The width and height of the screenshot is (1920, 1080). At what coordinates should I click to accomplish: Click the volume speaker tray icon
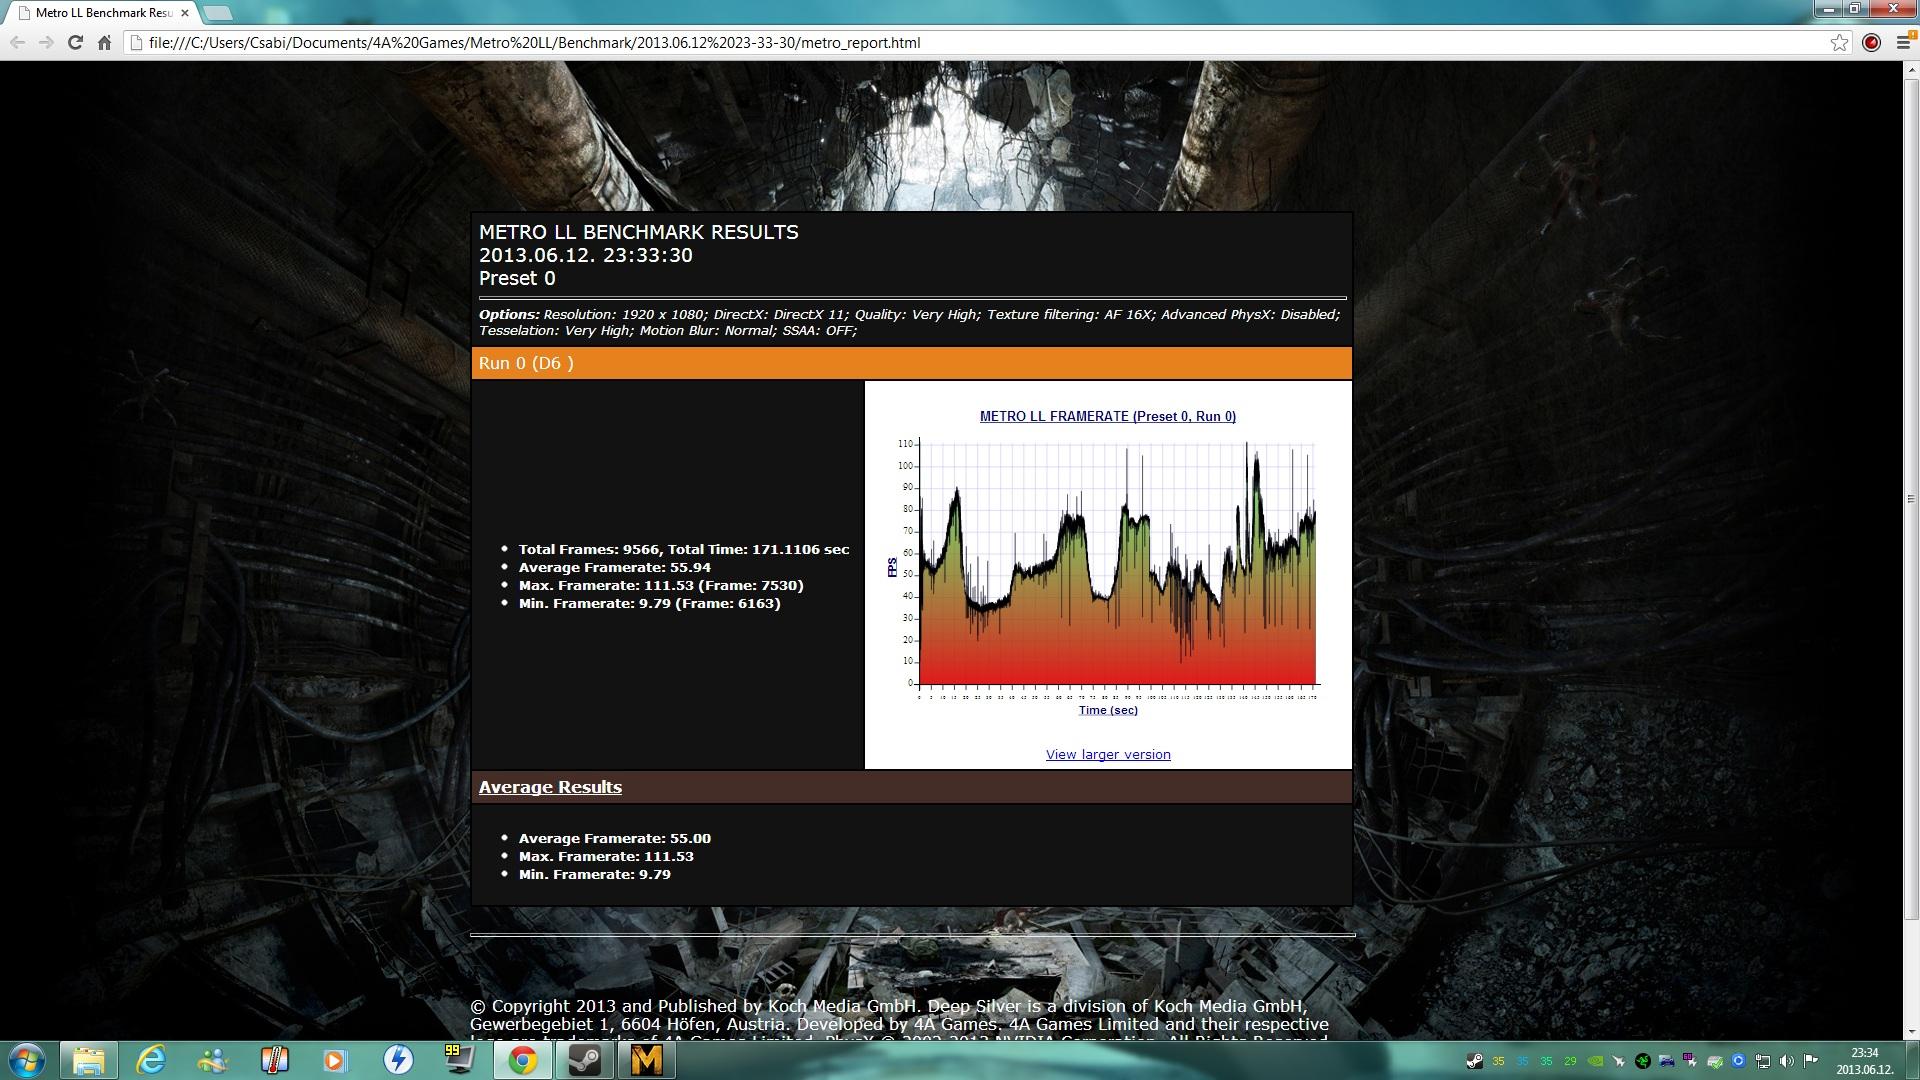[x=1786, y=1061]
